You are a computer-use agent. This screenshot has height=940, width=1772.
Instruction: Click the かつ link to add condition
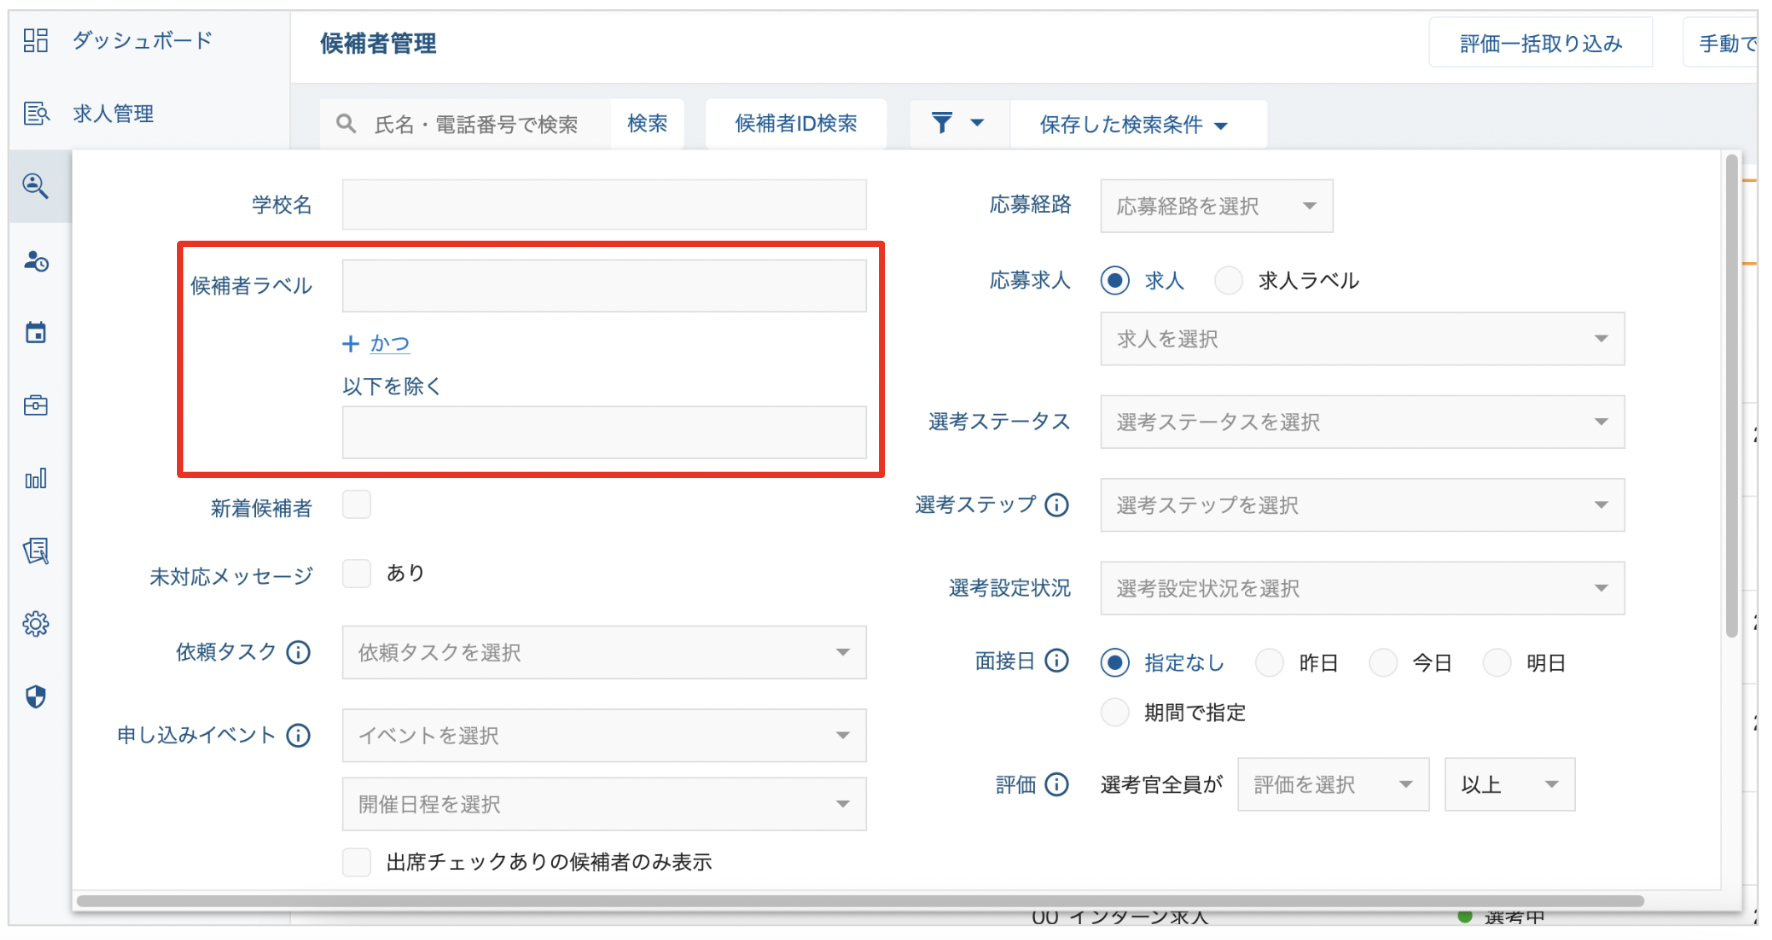[x=389, y=344]
